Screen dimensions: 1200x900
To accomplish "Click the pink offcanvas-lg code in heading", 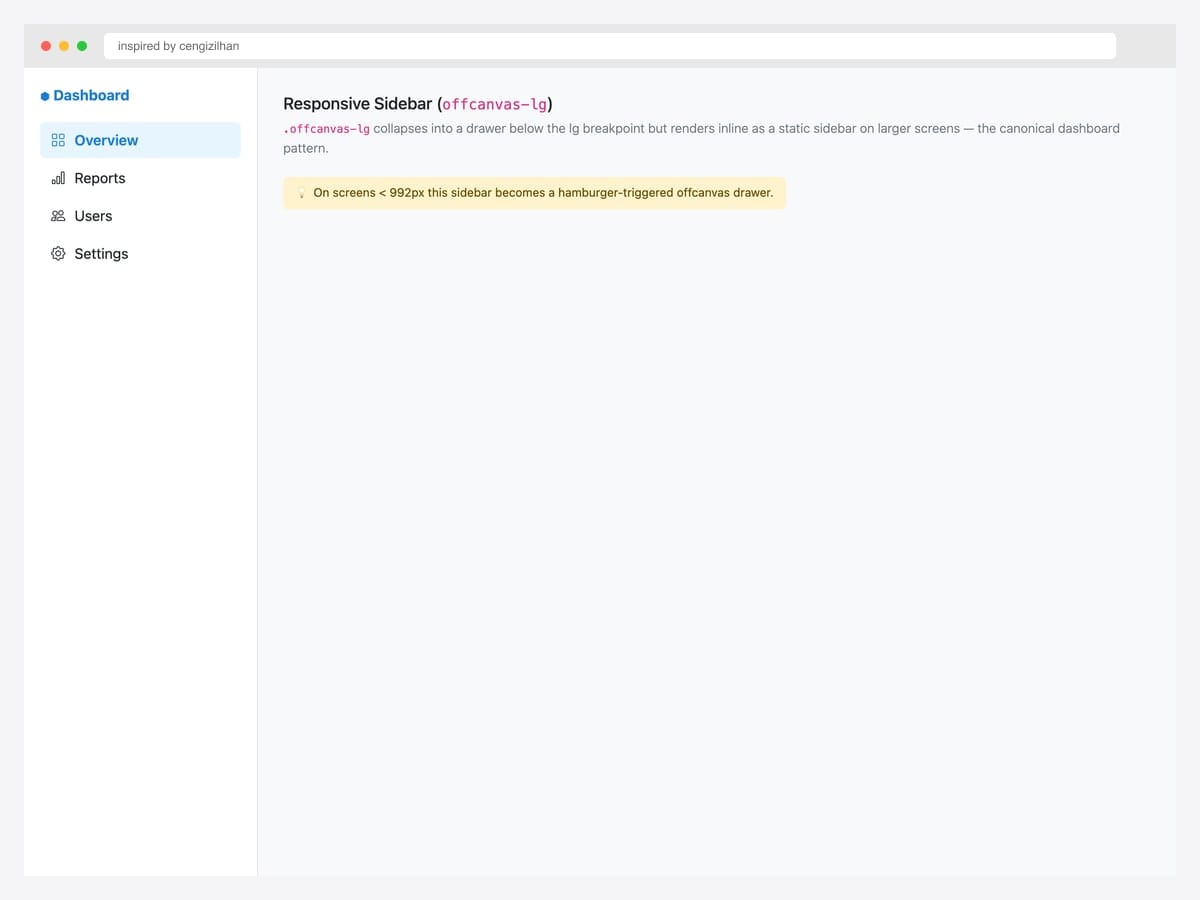I will coord(494,104).
